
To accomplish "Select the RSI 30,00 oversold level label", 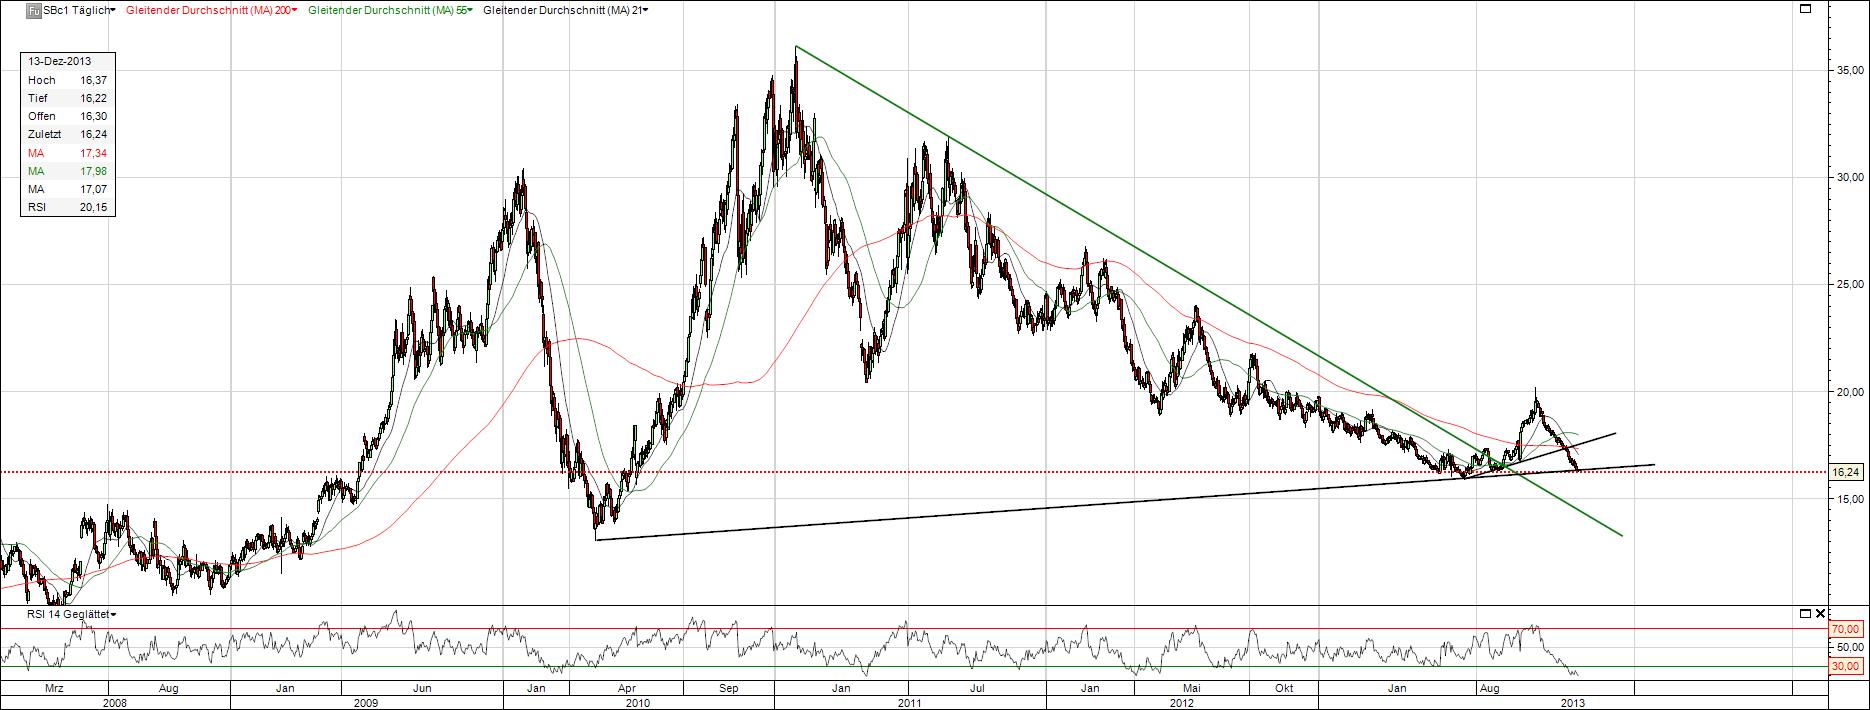I will point(1845,666).
